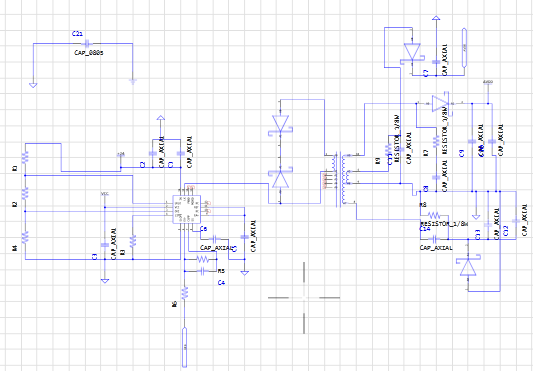Click the ground symbol at C21's left end
The image size is (533, 371).
[33, 85]
